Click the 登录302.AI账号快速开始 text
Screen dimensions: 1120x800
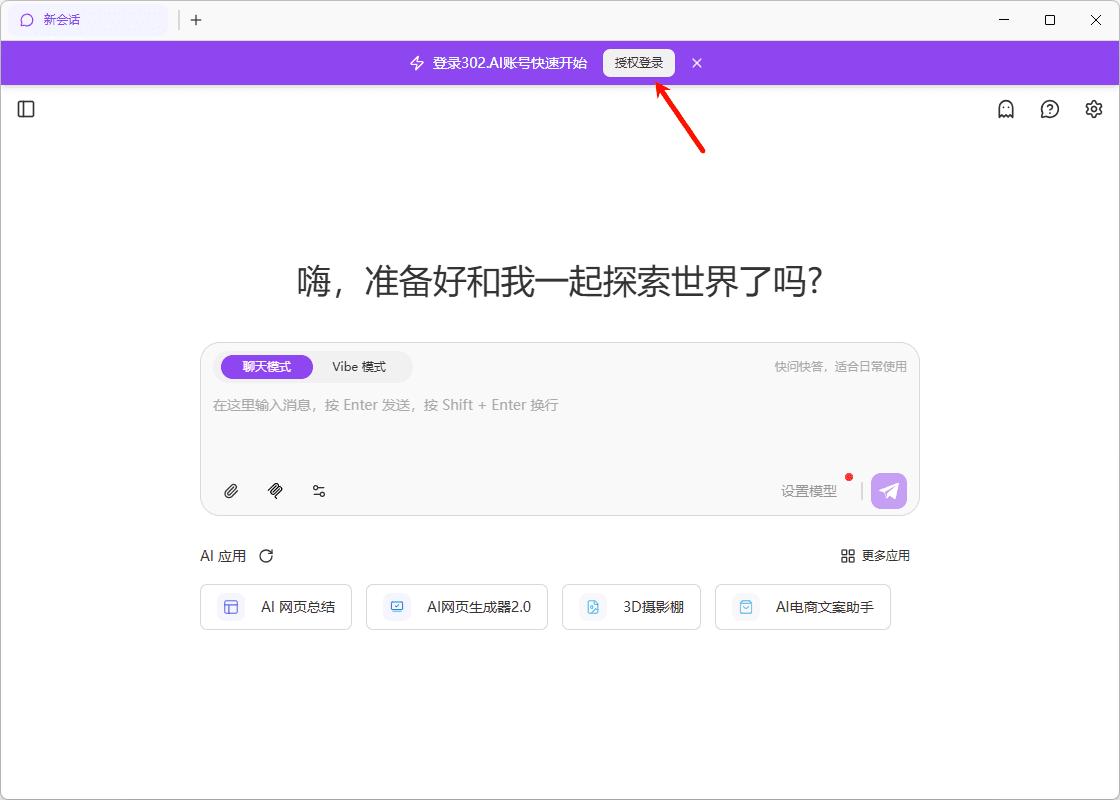pyautogui.click(x=510, y=63)
